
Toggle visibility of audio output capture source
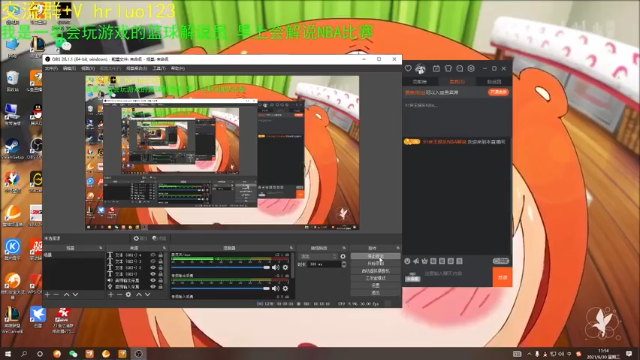[x=153, y=280]
